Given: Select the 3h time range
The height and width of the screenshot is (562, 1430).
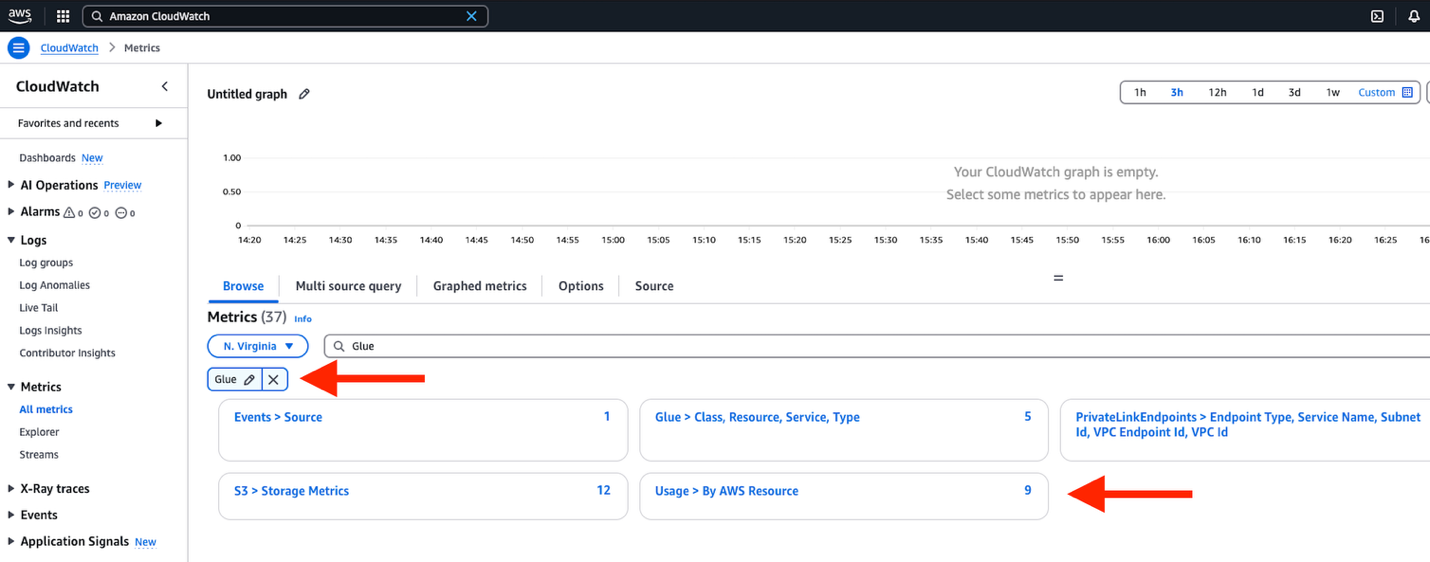Looking at the screenshot, I should pos(1177,93).
